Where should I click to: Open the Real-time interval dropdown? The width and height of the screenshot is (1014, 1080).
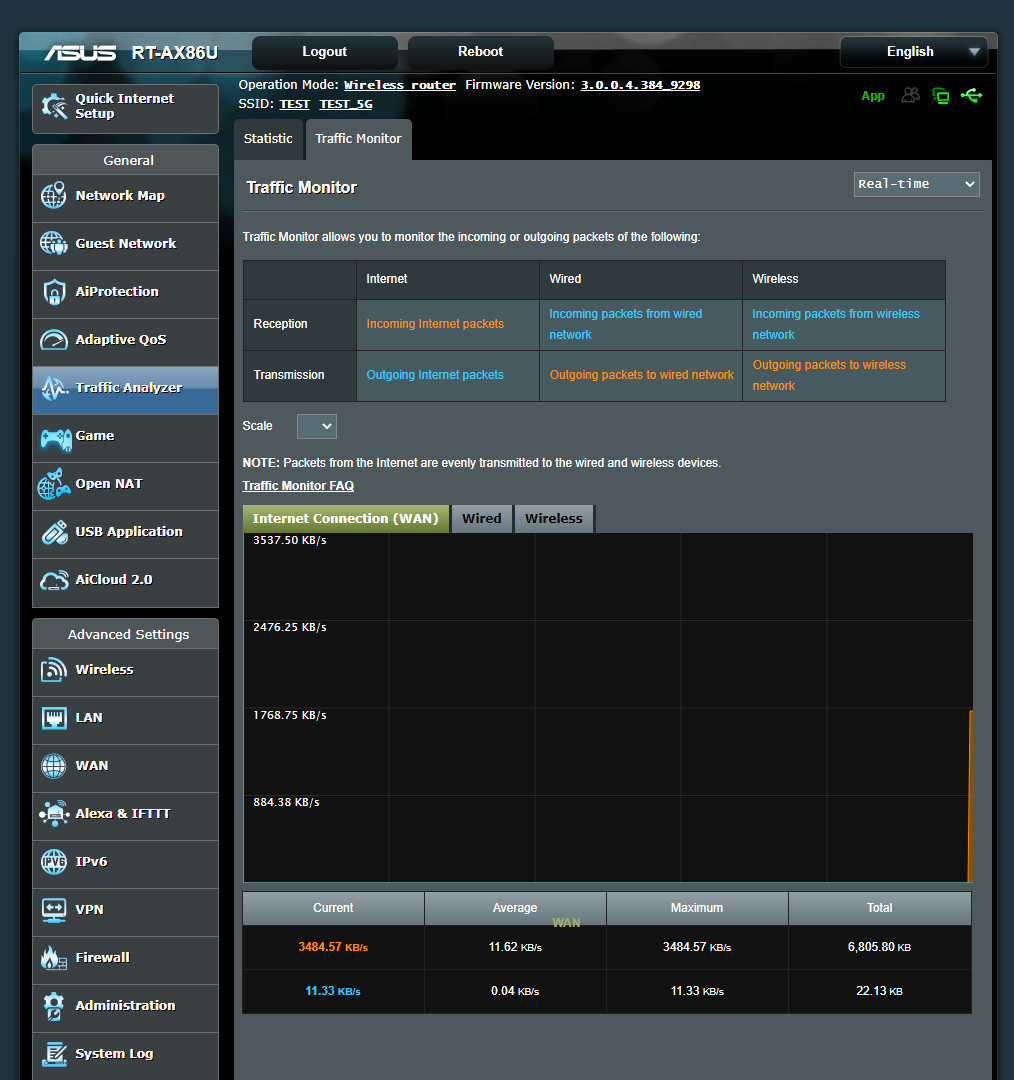coord(915,184)
